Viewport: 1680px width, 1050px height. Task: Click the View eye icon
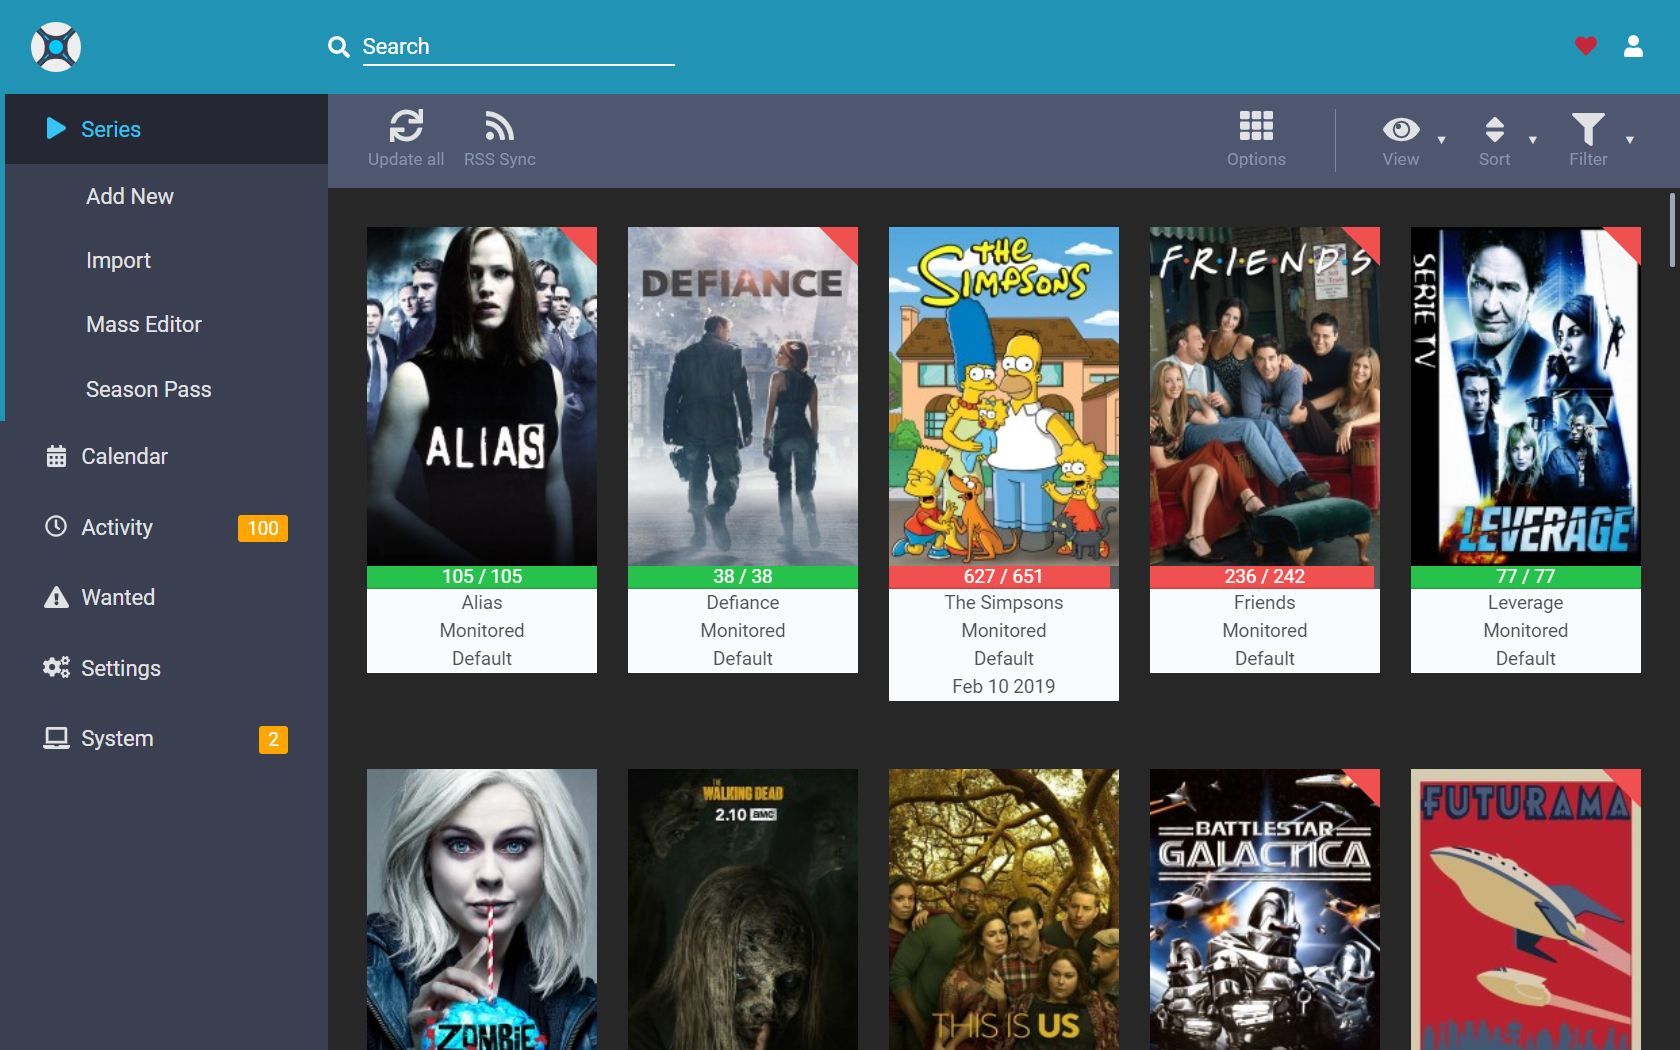[1401, 129]
